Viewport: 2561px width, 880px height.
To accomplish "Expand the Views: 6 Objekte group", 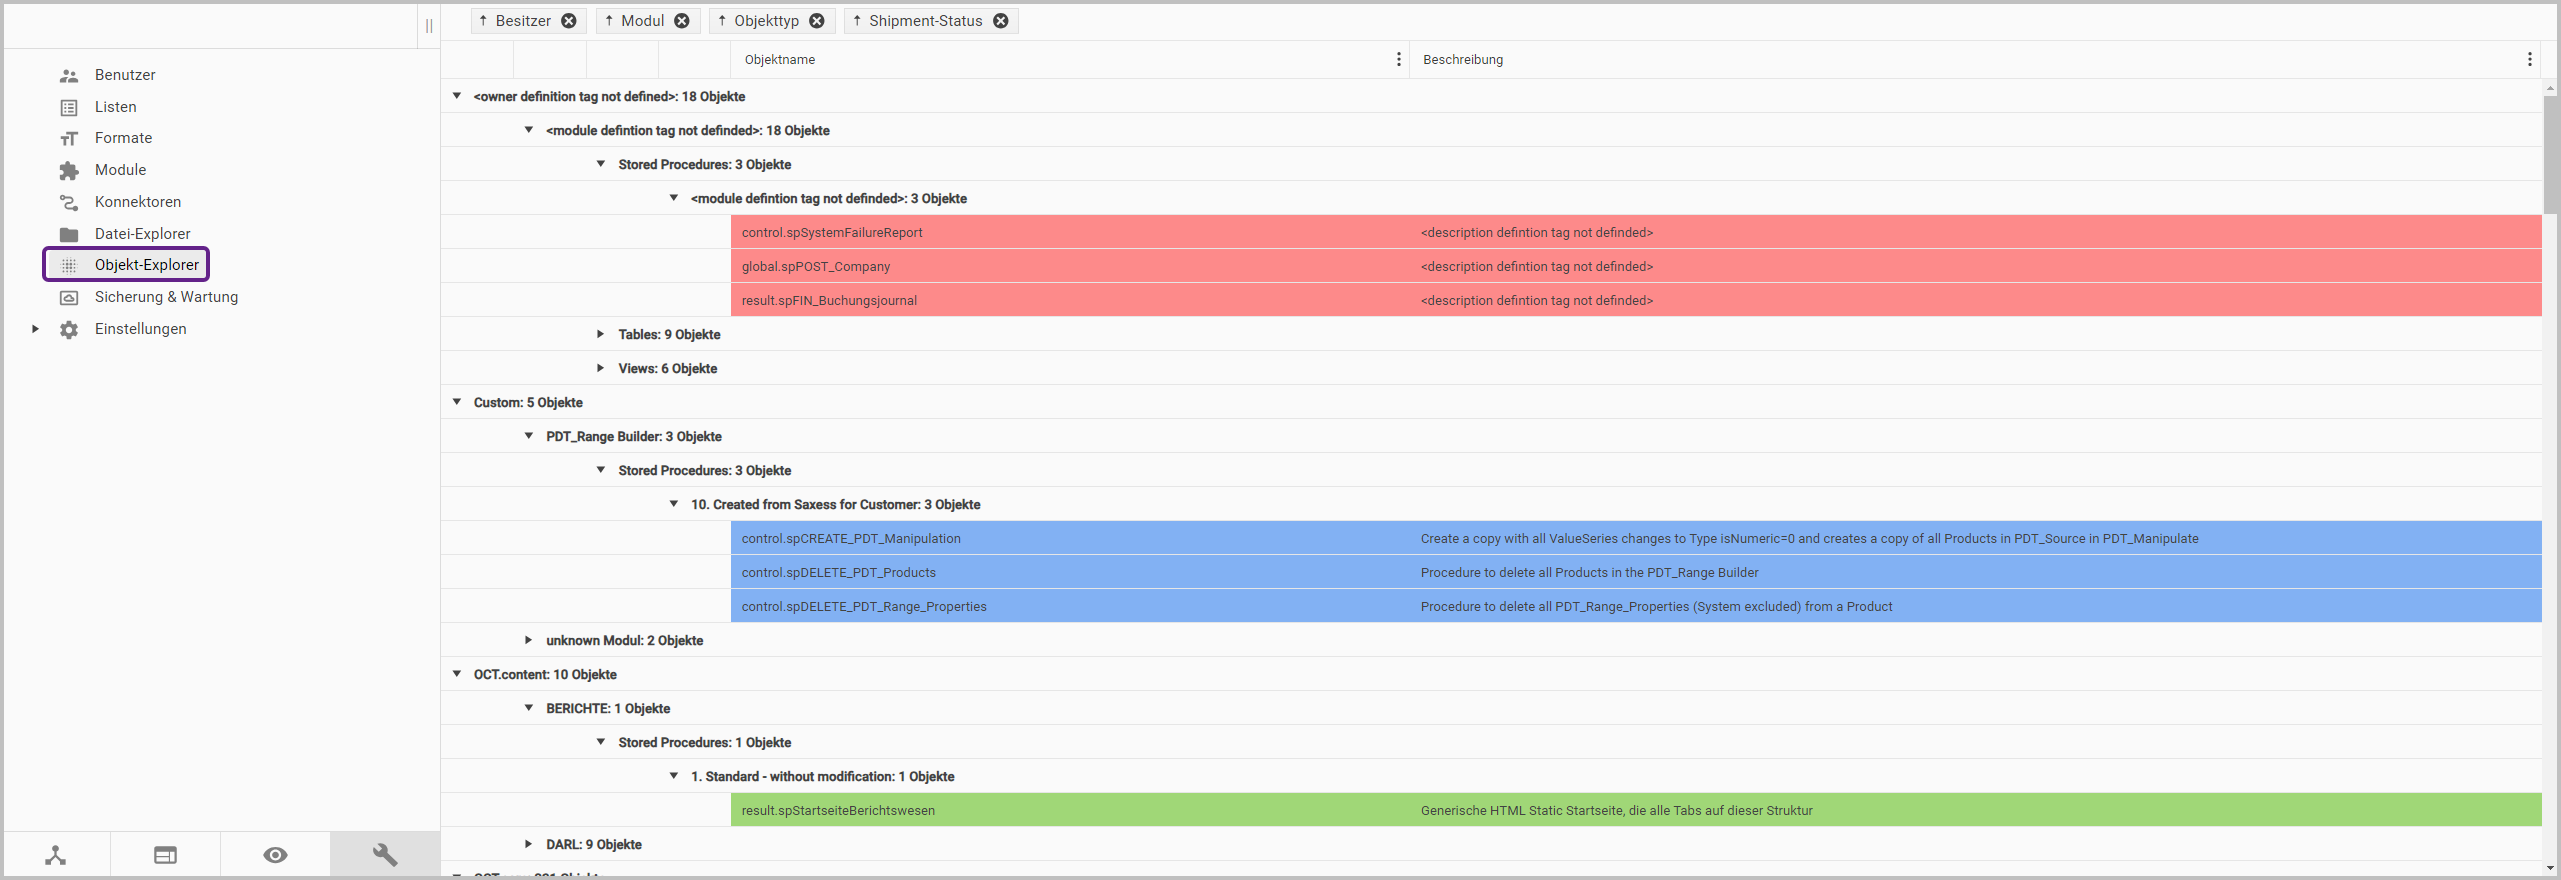I will point(600,368).
